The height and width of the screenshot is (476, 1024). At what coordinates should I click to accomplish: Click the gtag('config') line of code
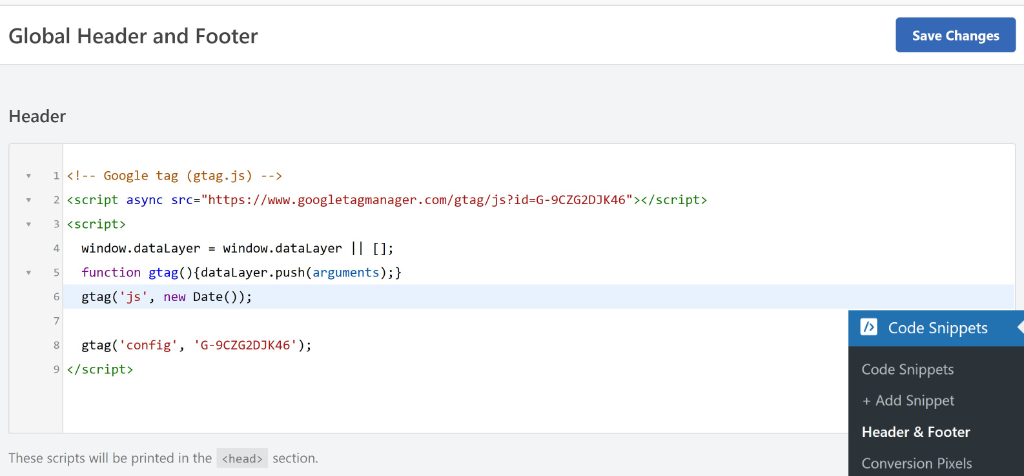point(197,345)
